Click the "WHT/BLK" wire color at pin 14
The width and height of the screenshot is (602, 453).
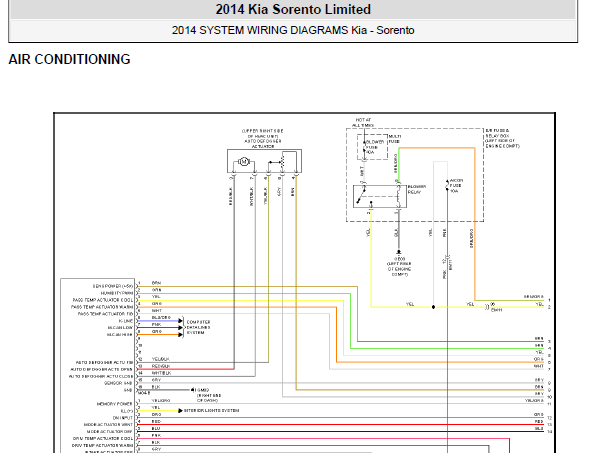(x=161, y=373)
